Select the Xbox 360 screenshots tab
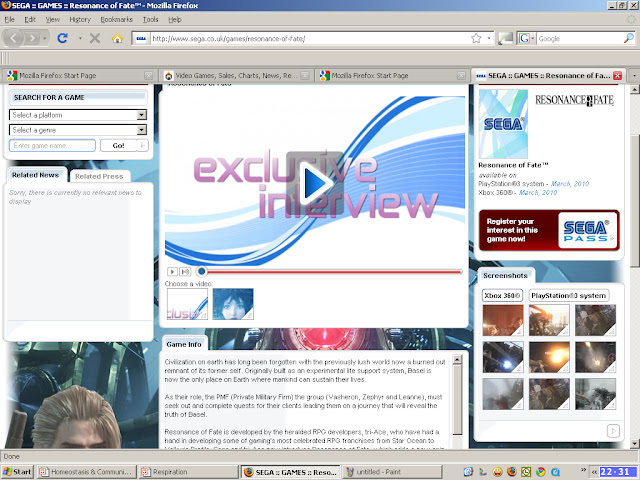This screenshot has width=640, height=480. (x=502, y=296)
